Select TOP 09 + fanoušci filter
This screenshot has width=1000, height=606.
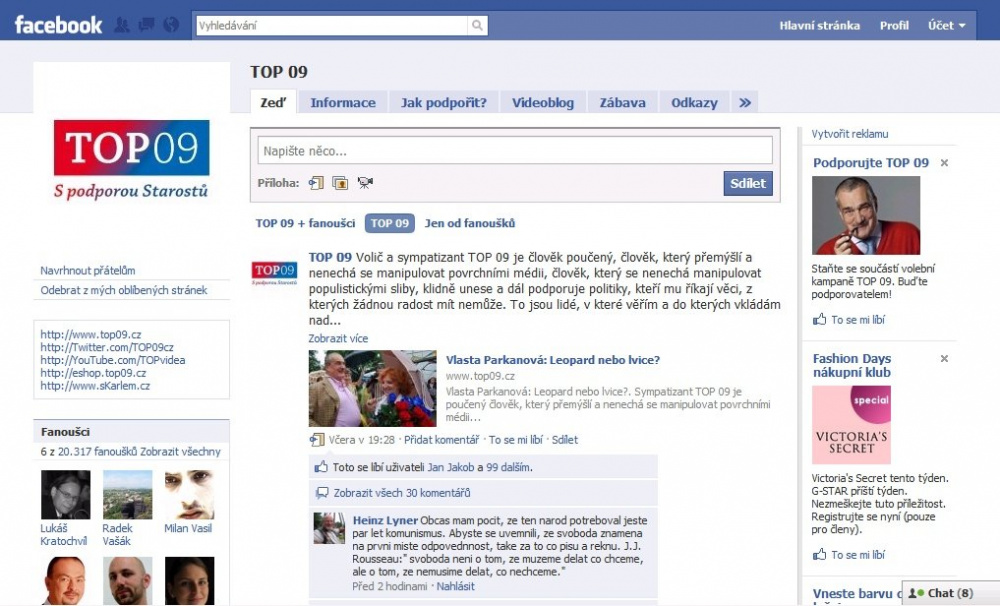[305, 223]
